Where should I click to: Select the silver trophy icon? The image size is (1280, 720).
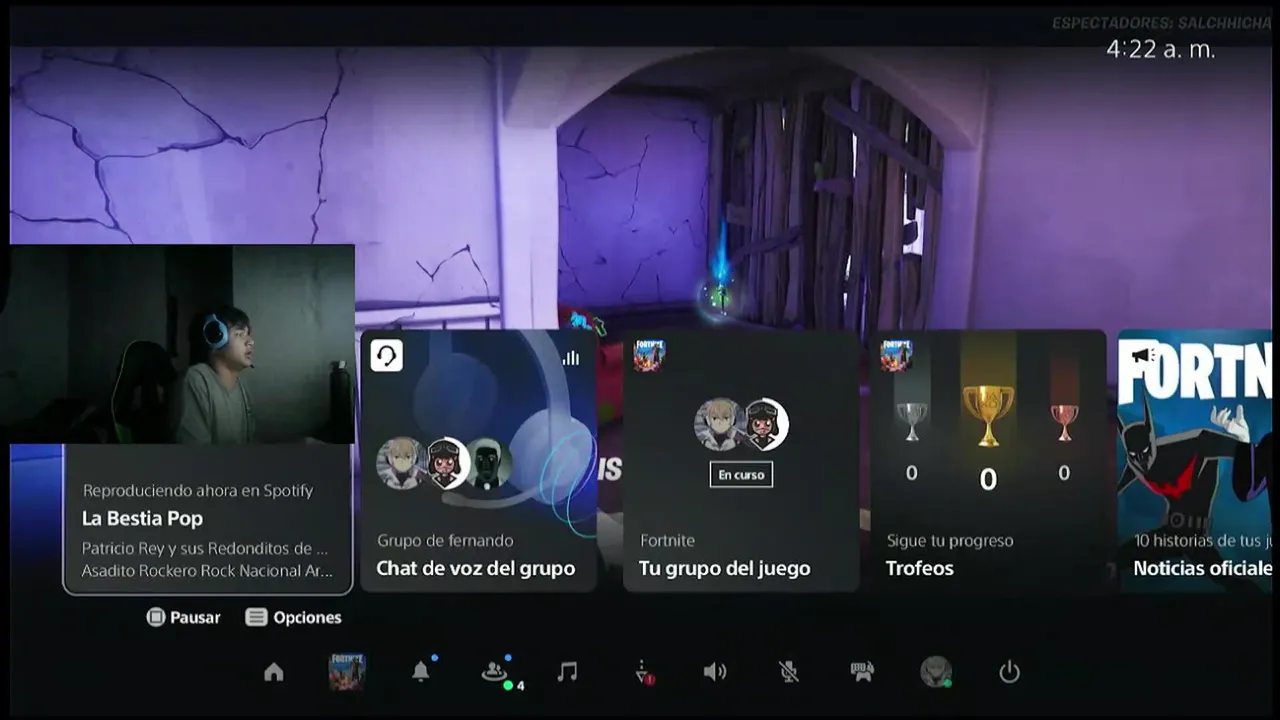911,420
